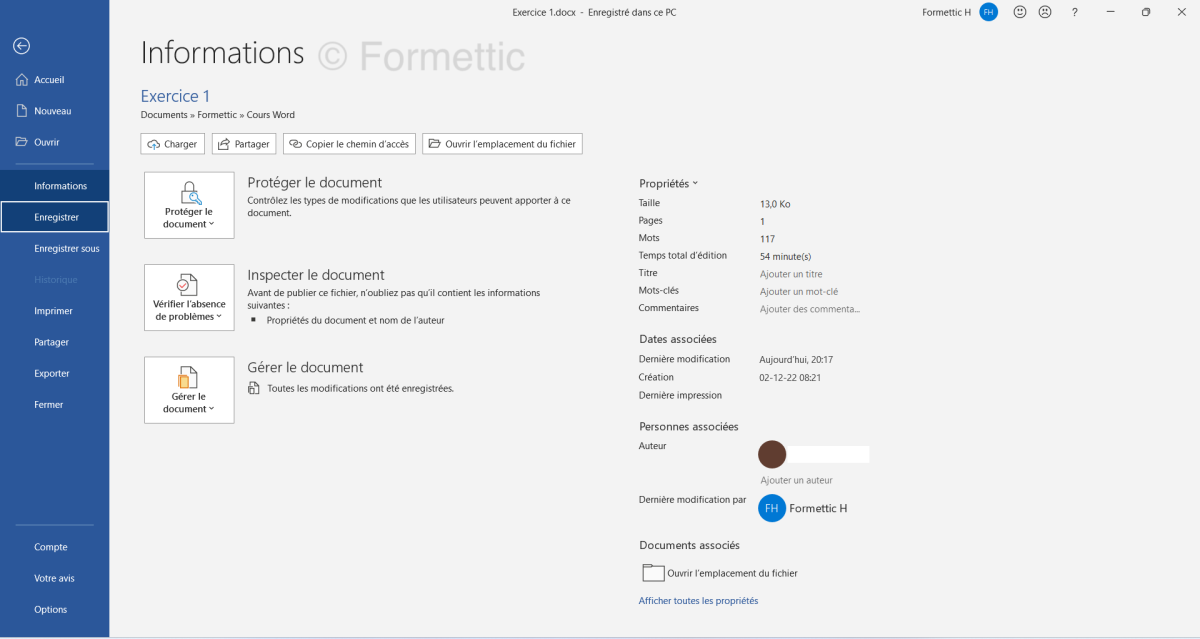
Task: Click the smiley face feedback icon
Action: pyautogui.click(x=1020, y=12)
